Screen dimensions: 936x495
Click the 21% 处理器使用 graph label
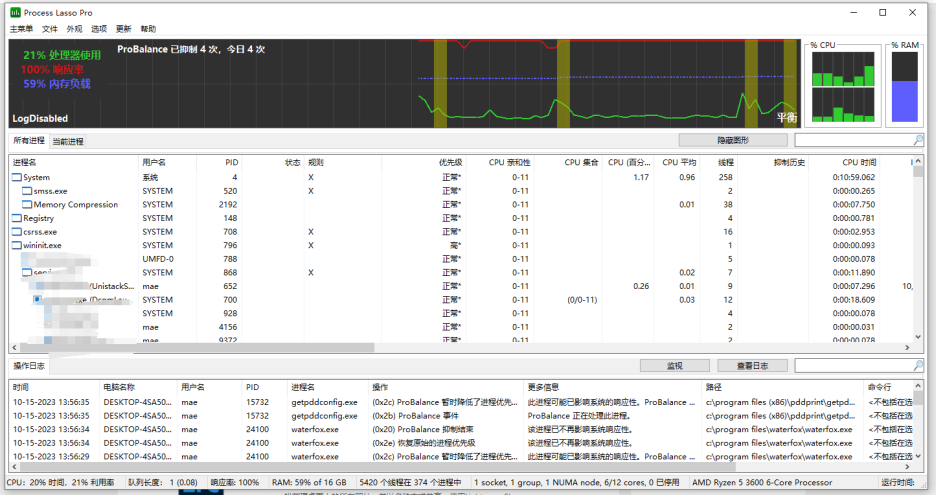pyautogui.click(x=62, y=55)
